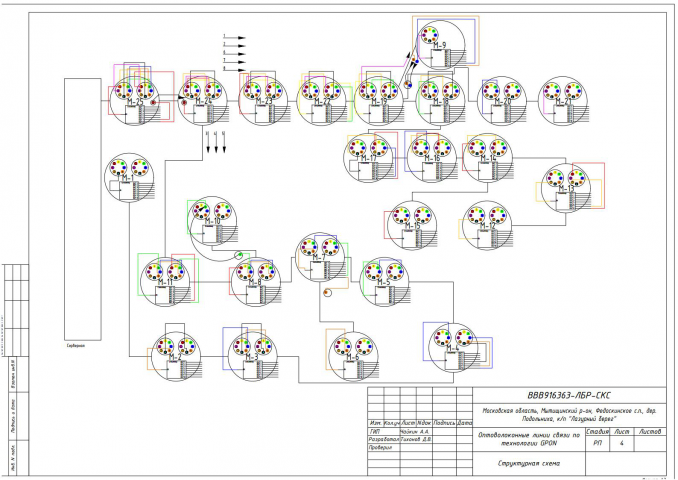Click the 'Разработал' row label
This screenshot has height=480, width=678.
[384, 439]
